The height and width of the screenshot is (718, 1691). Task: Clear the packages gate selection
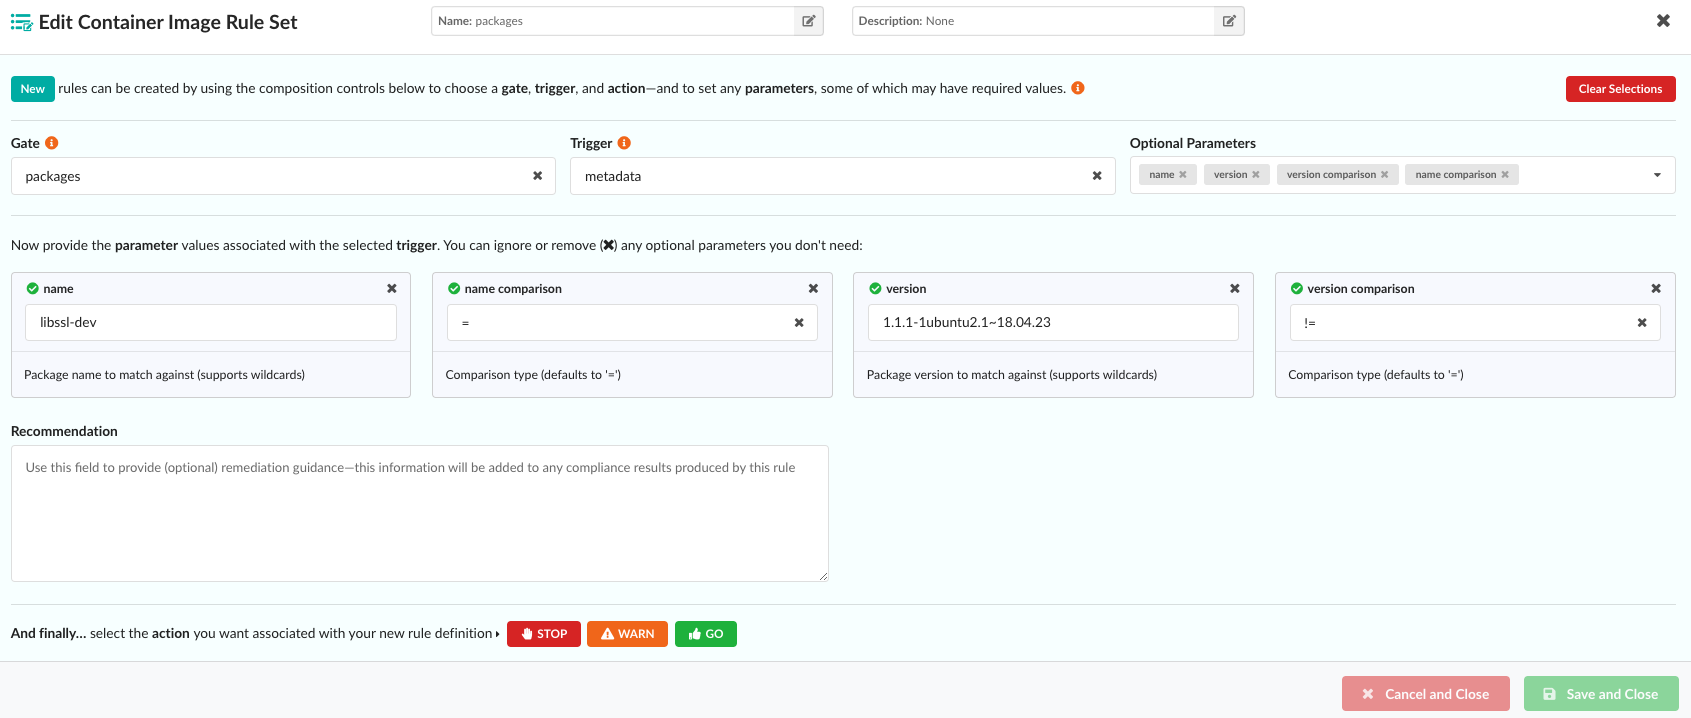coord(537,176)
